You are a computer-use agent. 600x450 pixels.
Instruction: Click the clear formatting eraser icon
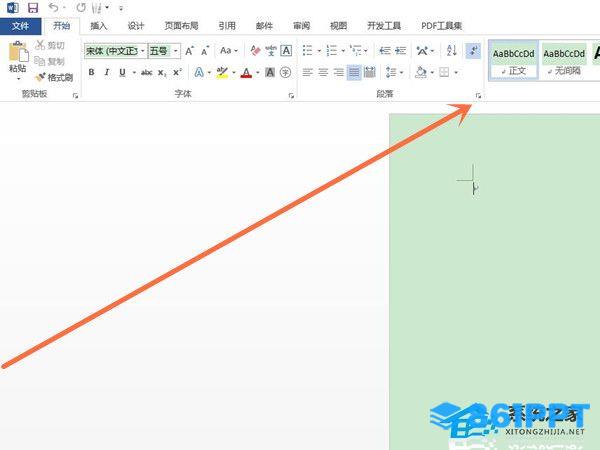(255, 51)
